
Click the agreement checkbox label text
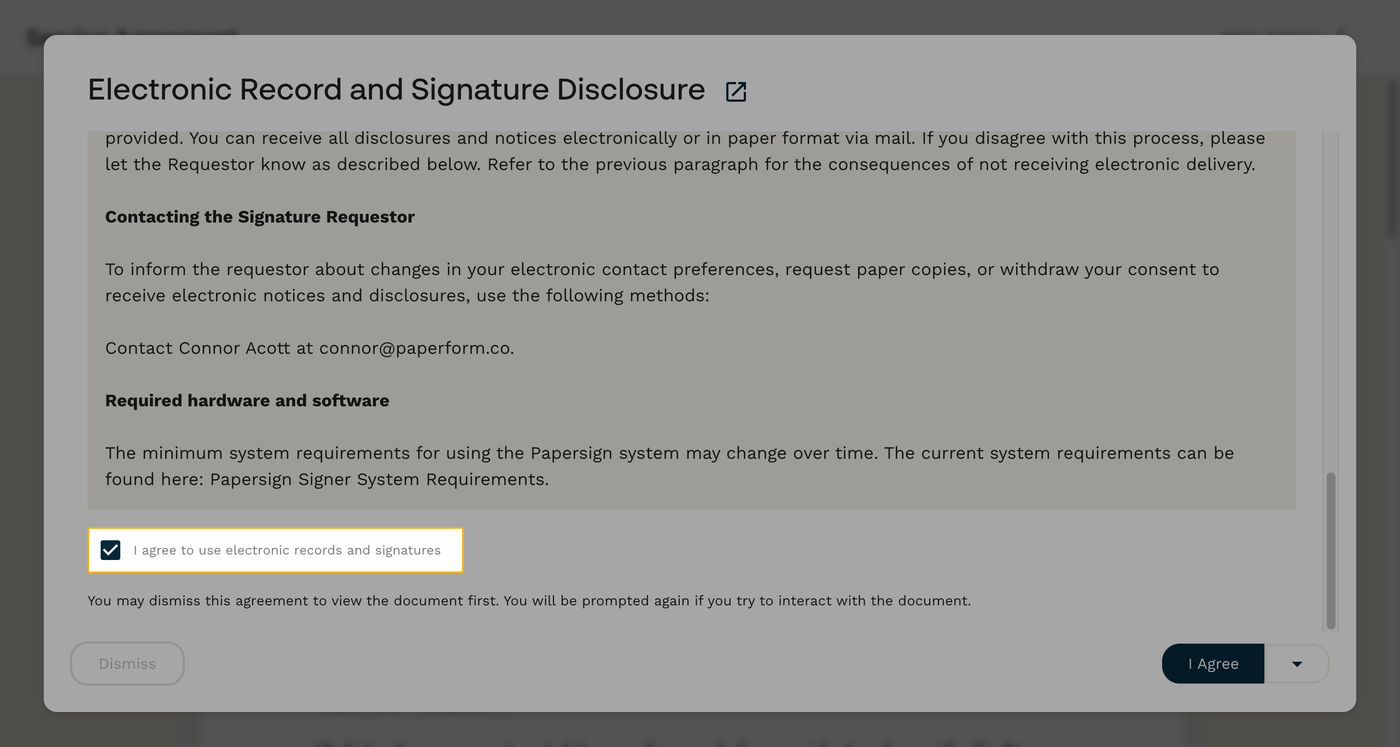[287, 549]
